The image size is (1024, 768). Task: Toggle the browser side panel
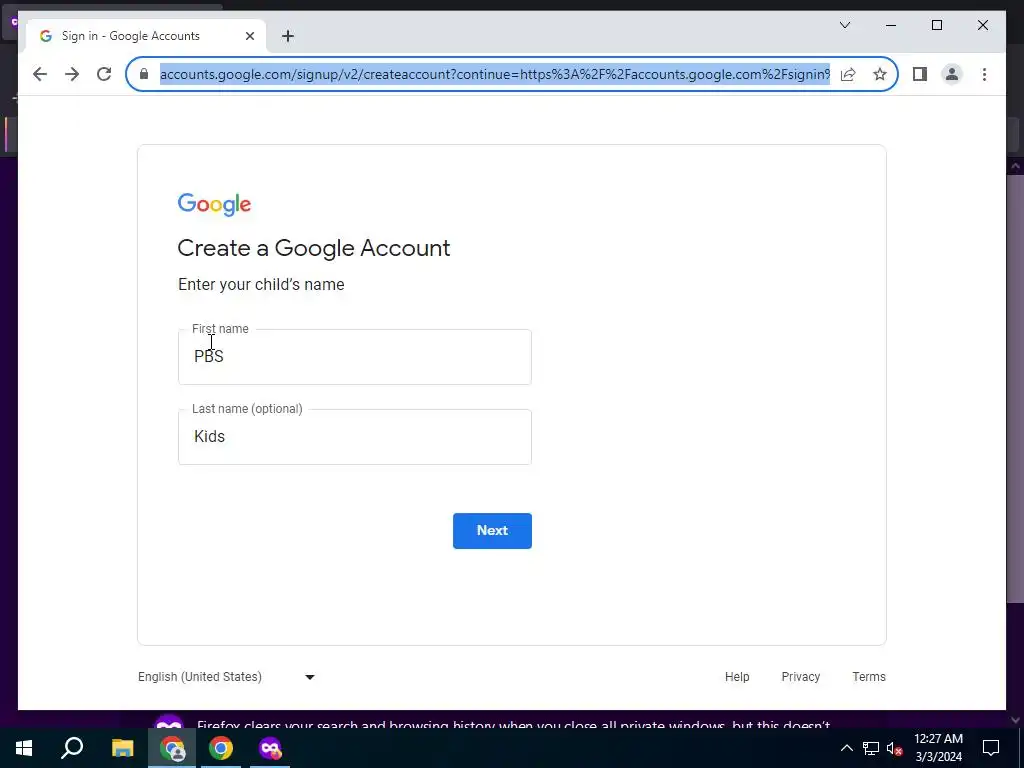(x=920, y=74)
